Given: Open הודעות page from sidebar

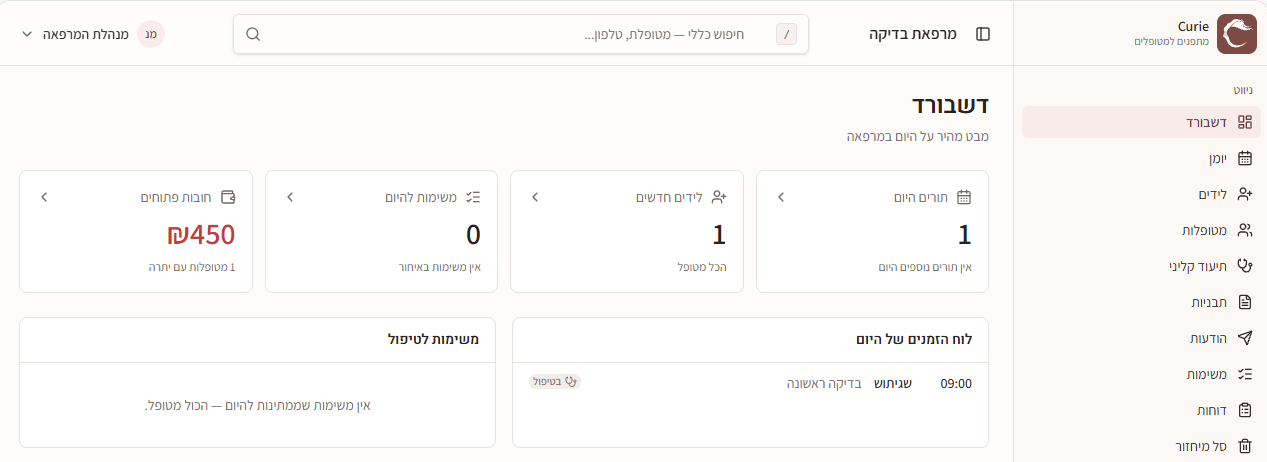Looking at the screenshot, I should (1141, 338).
